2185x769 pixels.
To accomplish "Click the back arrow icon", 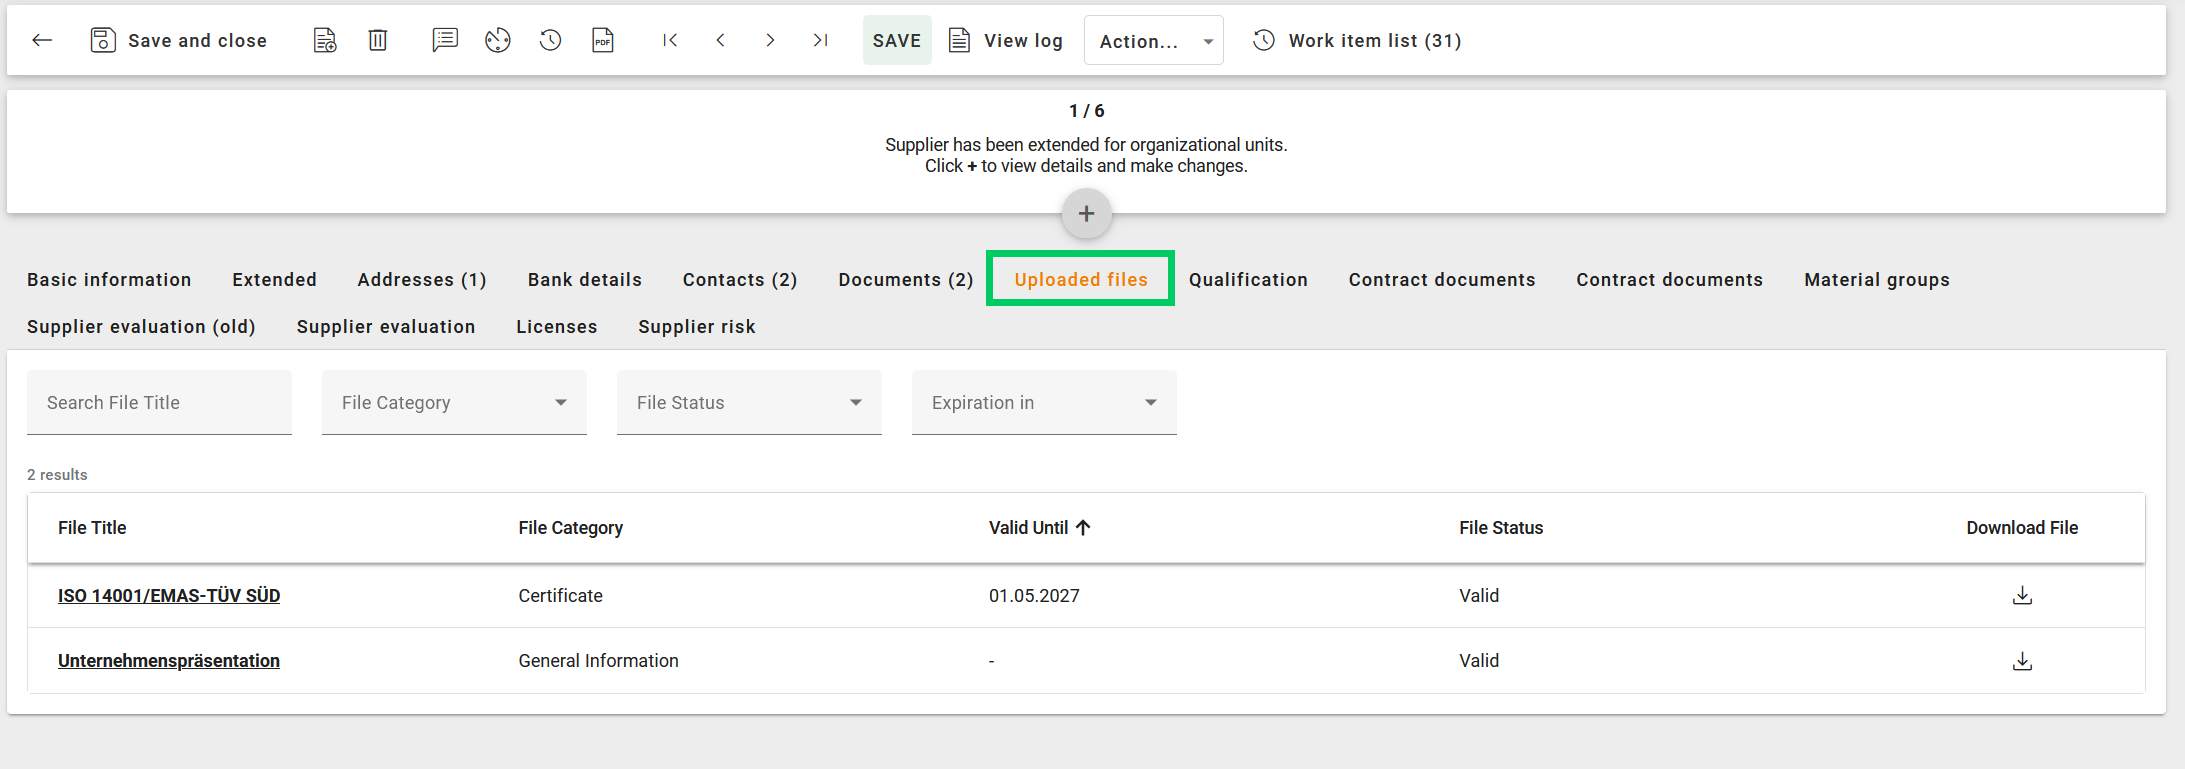I will [42, 40].
